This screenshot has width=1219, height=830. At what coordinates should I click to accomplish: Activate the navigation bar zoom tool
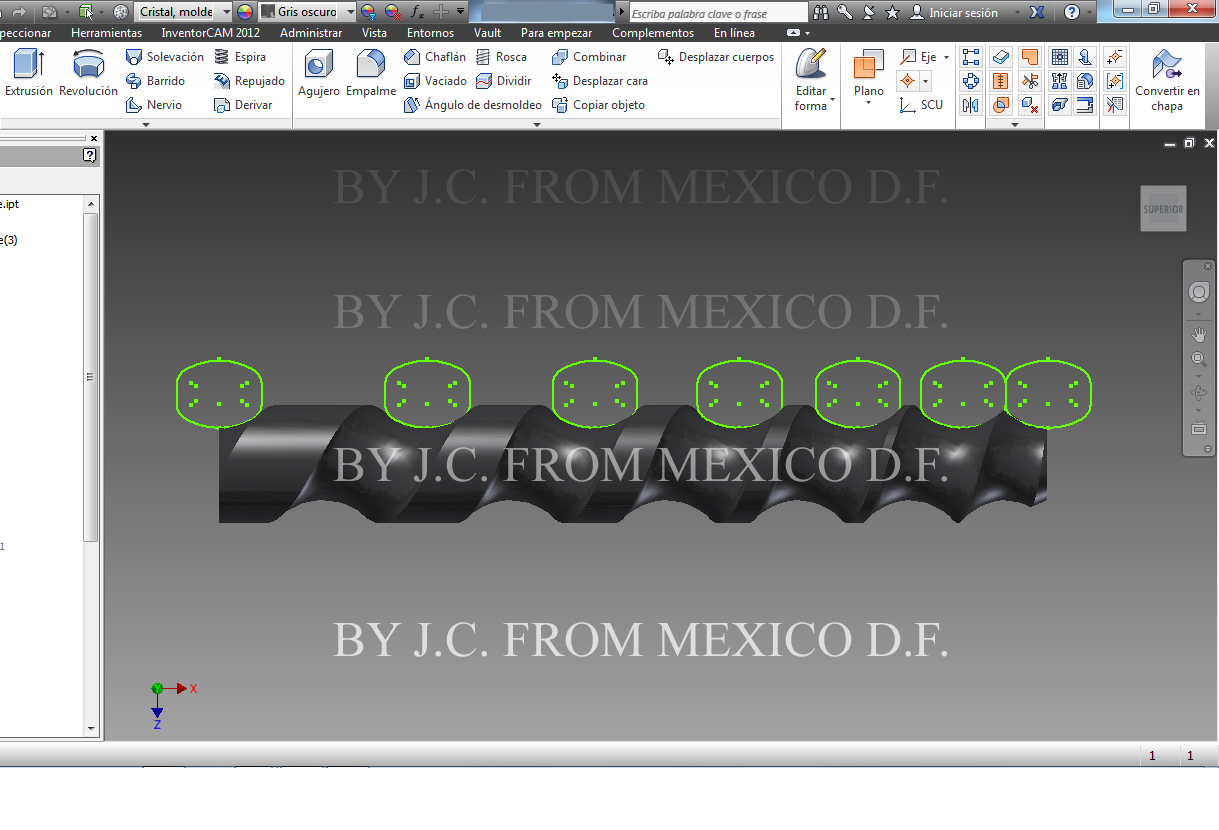click(1198, 359)
